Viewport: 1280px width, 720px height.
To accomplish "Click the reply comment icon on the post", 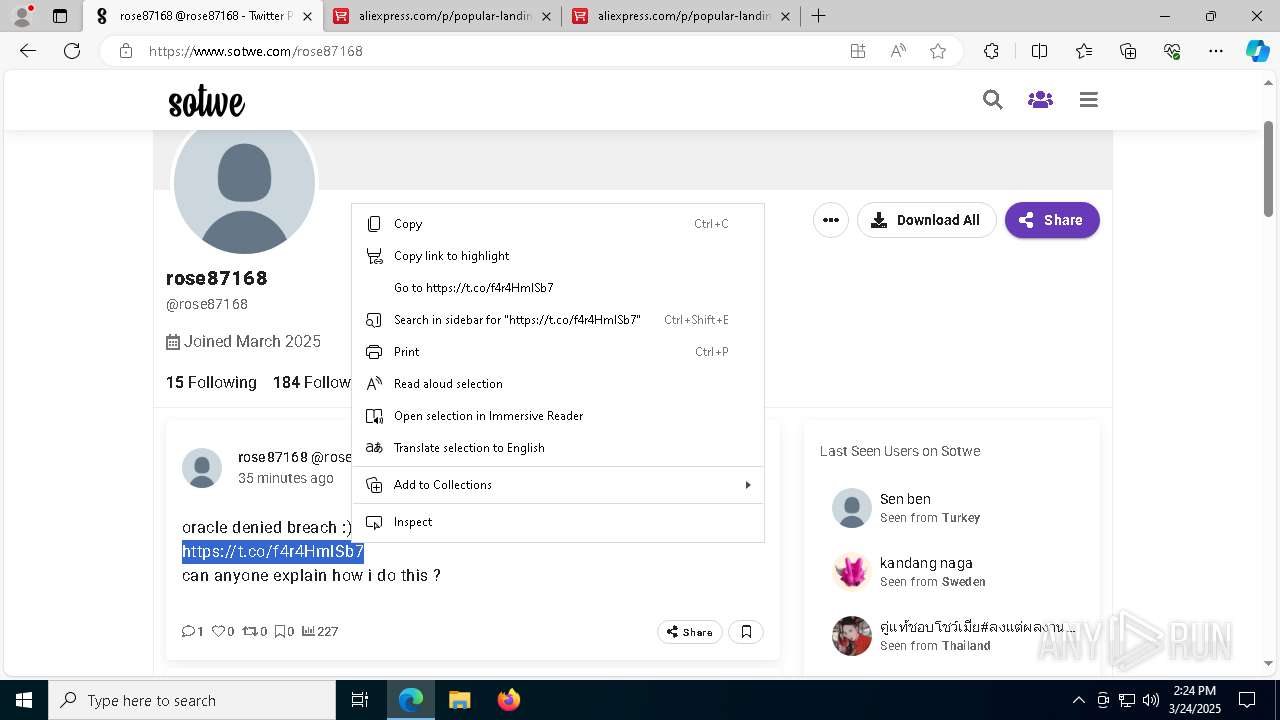I will (188, 631).
